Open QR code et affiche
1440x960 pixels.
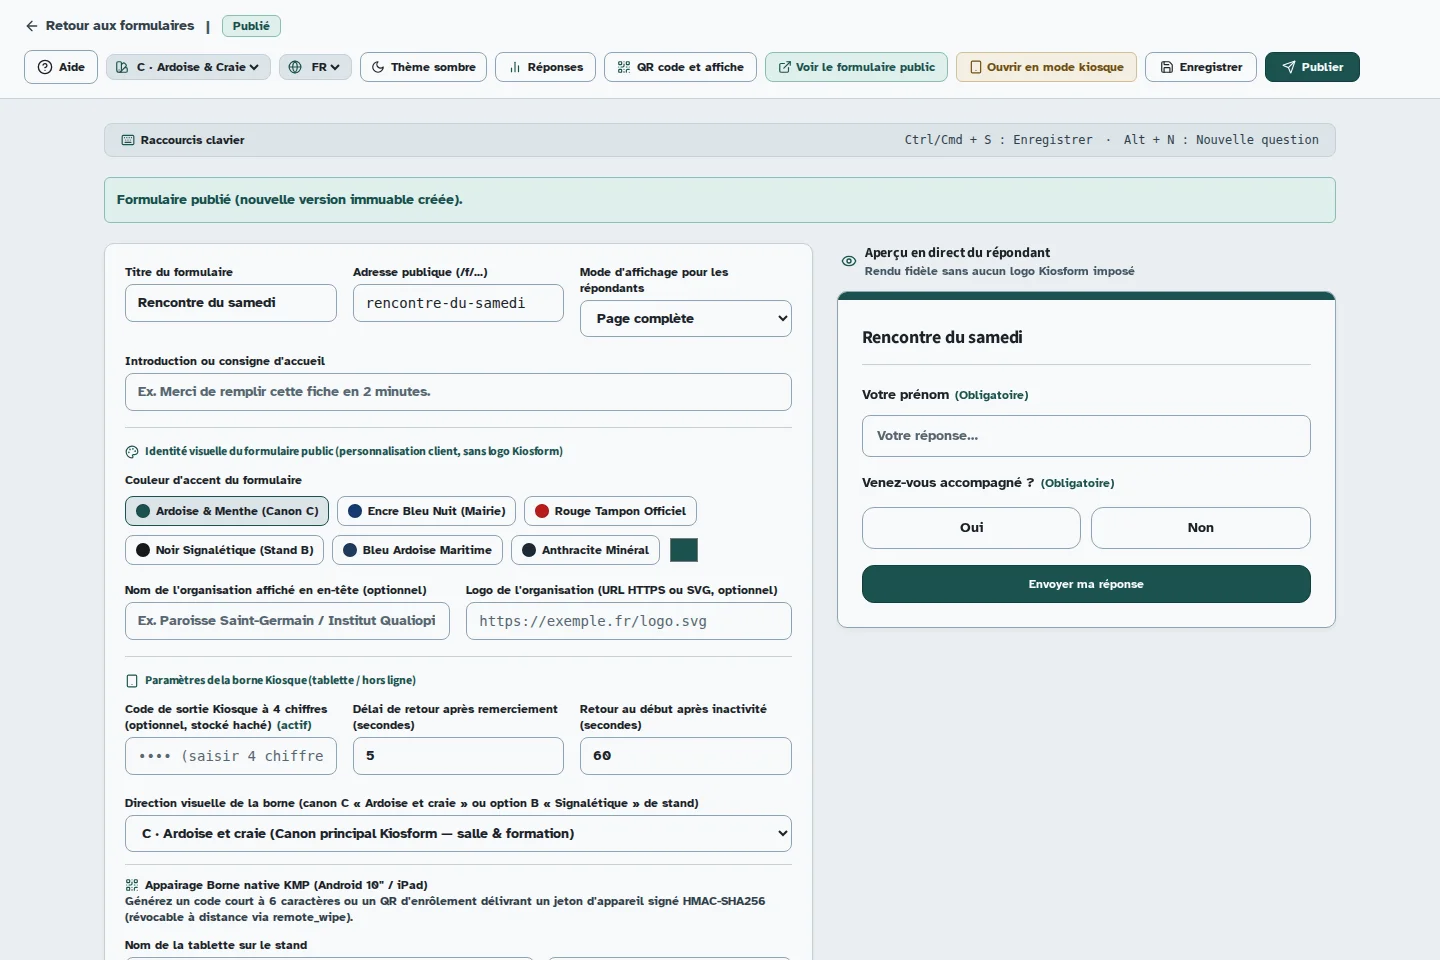pos(681,67)
